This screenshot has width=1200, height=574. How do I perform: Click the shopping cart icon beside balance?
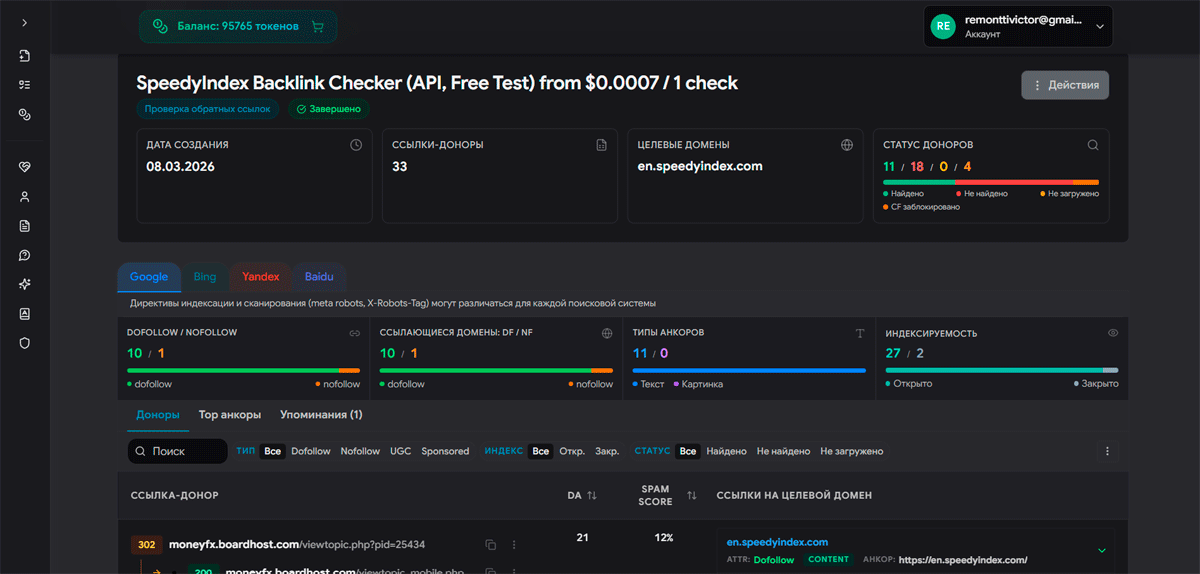click(318, 27)
